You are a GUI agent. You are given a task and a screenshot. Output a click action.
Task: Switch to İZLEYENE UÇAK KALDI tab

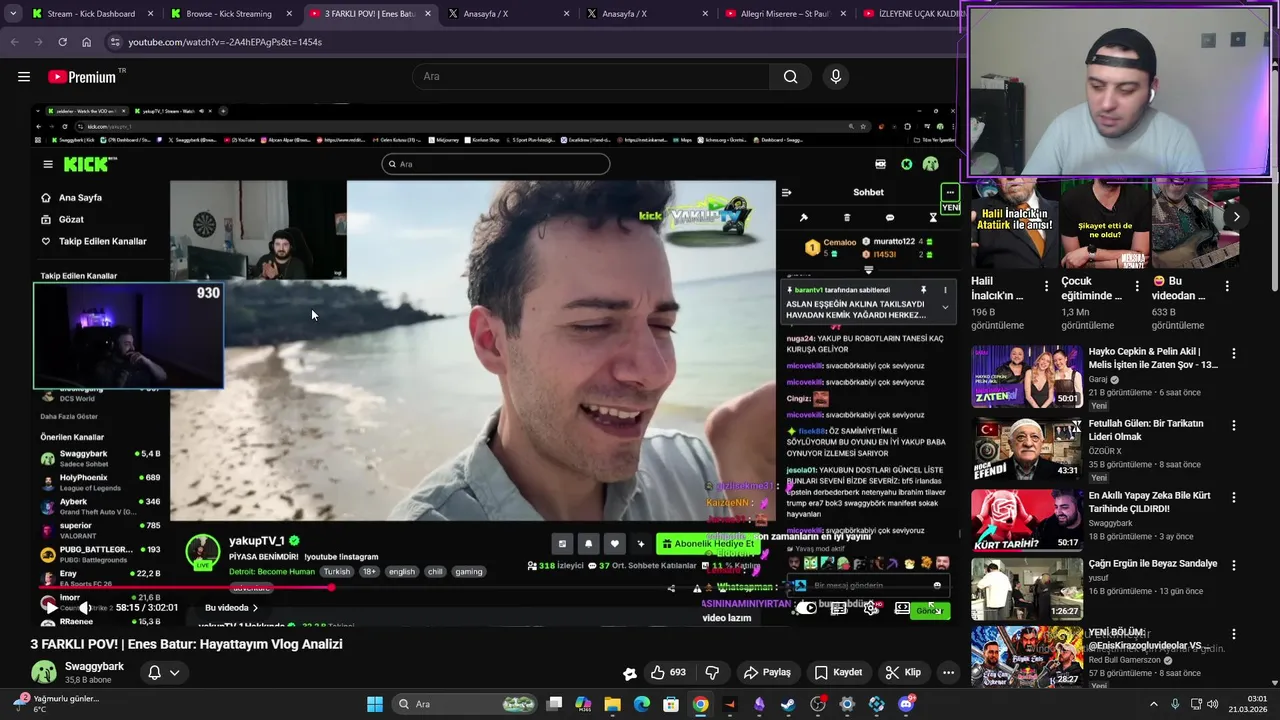point(910,14)
